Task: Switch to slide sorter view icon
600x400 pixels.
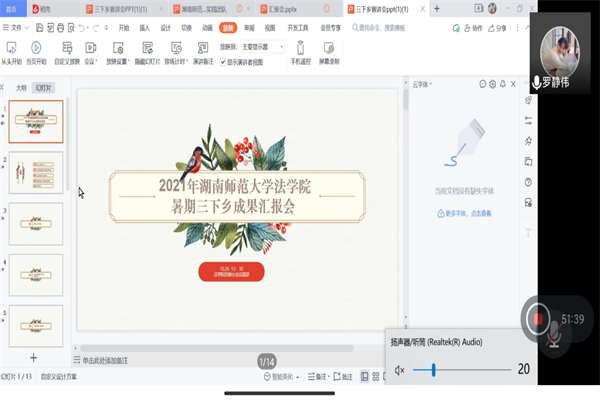Action: coord(376,377)
